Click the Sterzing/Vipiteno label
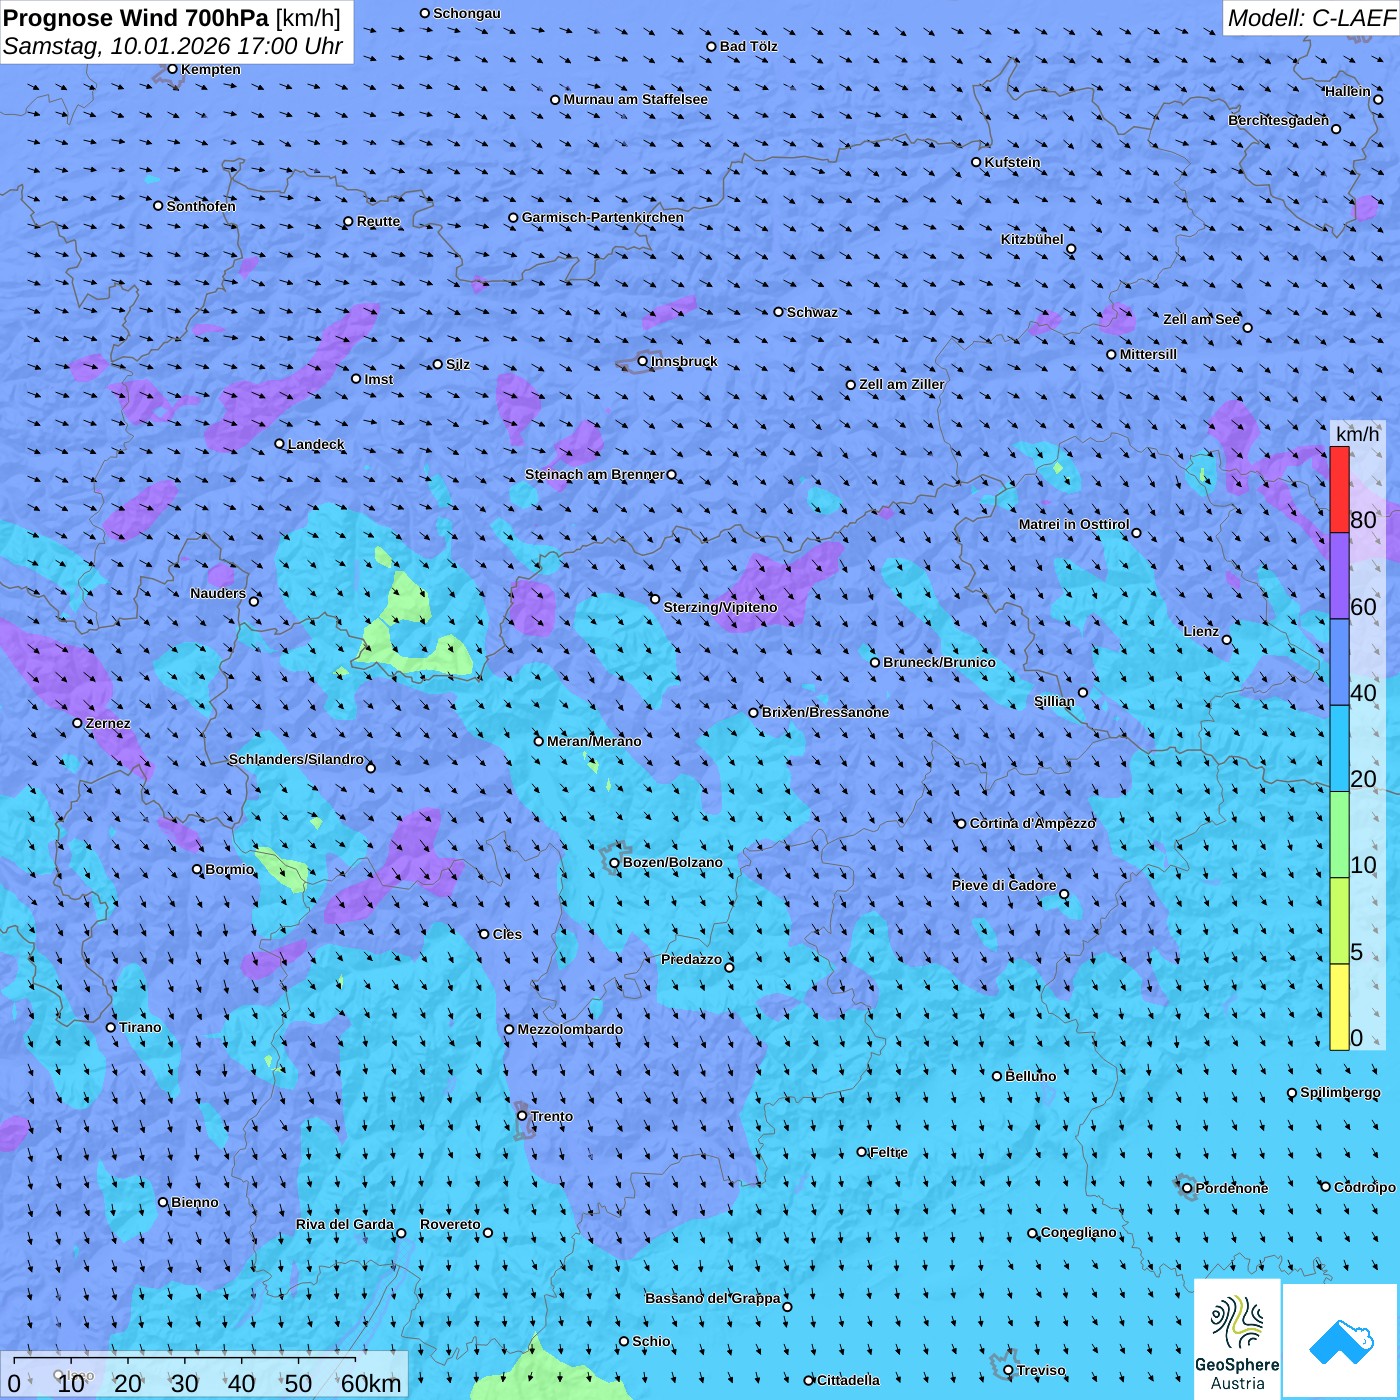This screenshot has height=1400, width=1400. click(720, 607)
